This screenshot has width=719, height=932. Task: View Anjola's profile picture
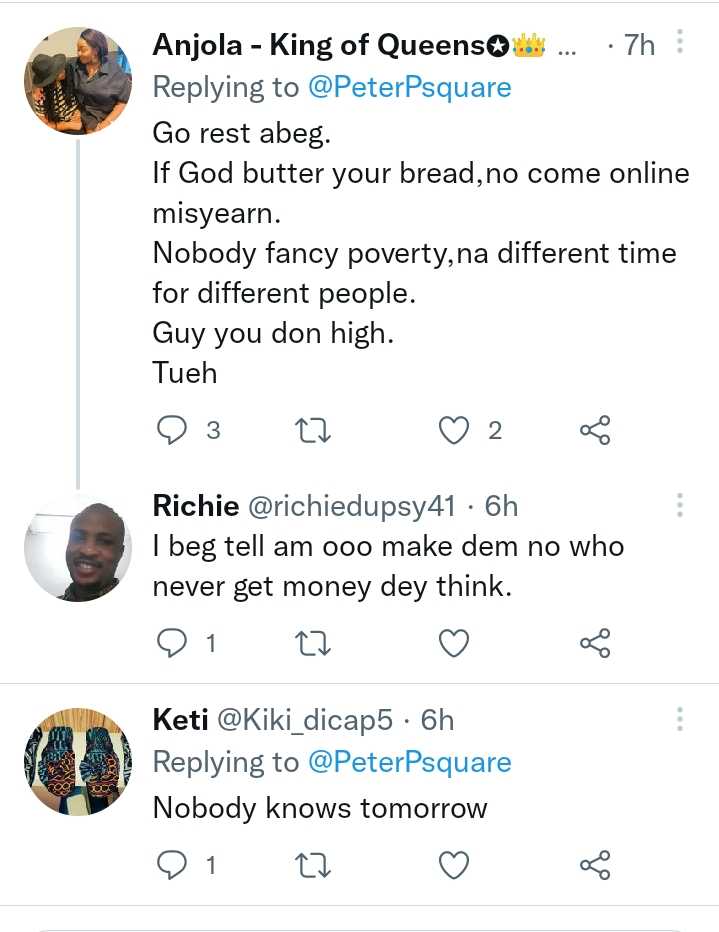tap(77, 81)
